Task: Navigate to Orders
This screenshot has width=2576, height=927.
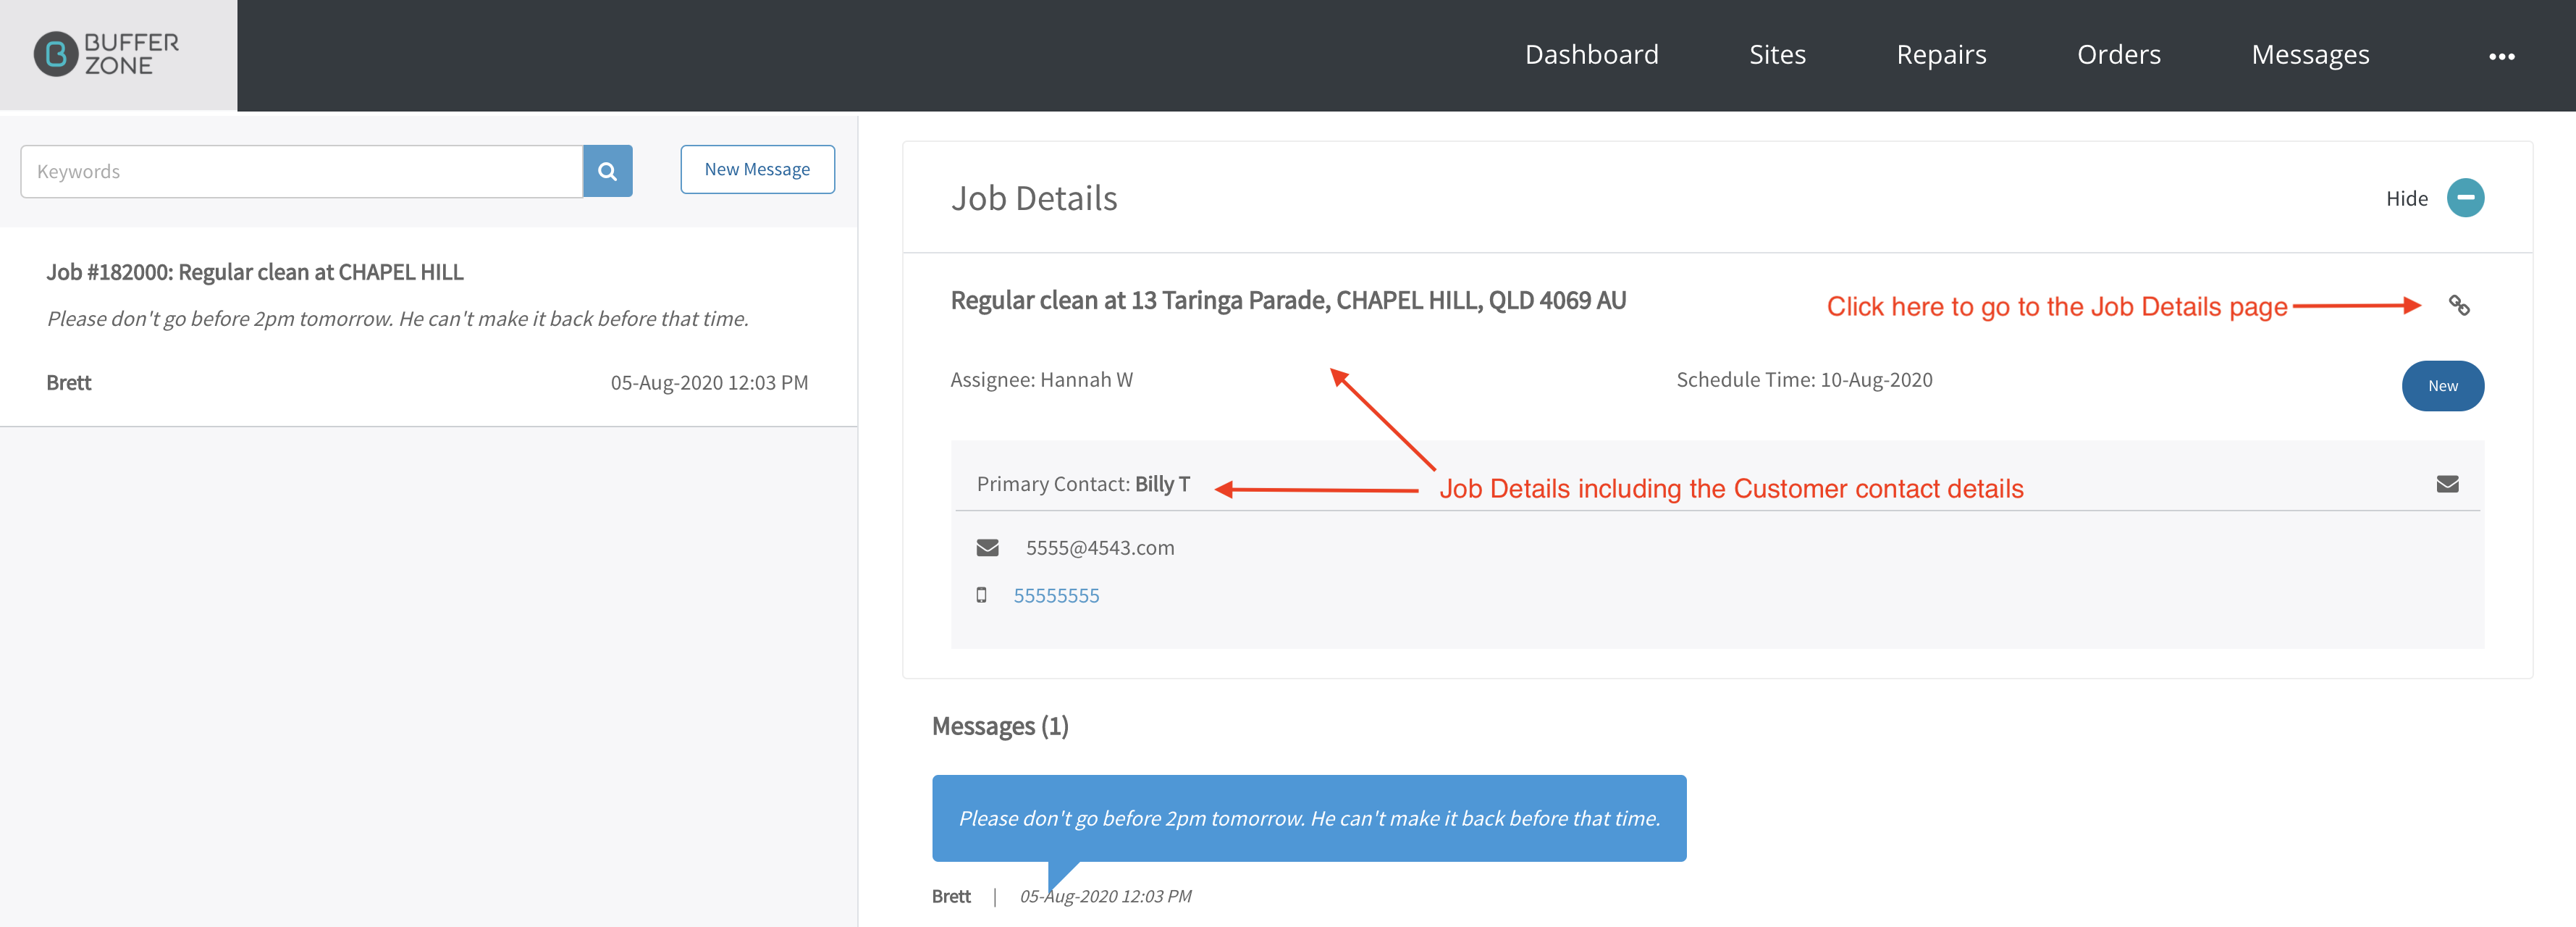Action: coord(2118,54)
